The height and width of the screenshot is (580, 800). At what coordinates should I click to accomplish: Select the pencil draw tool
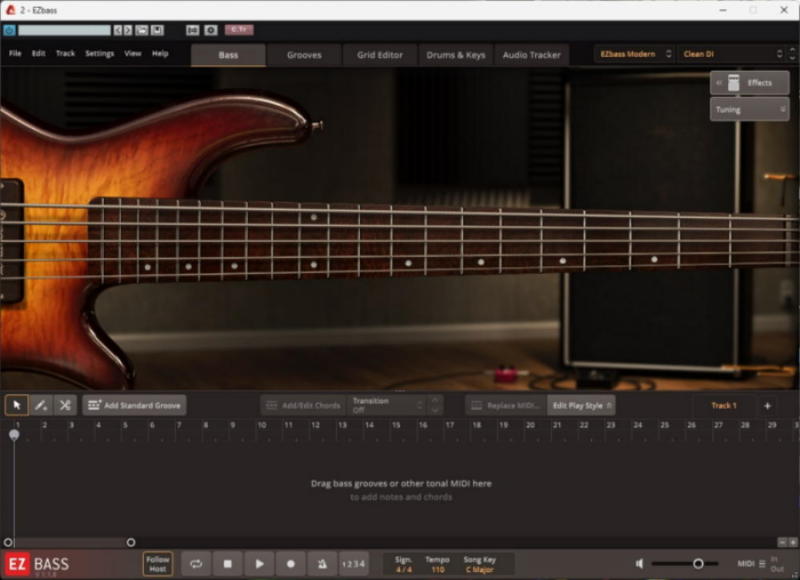(x=41, y=405)
